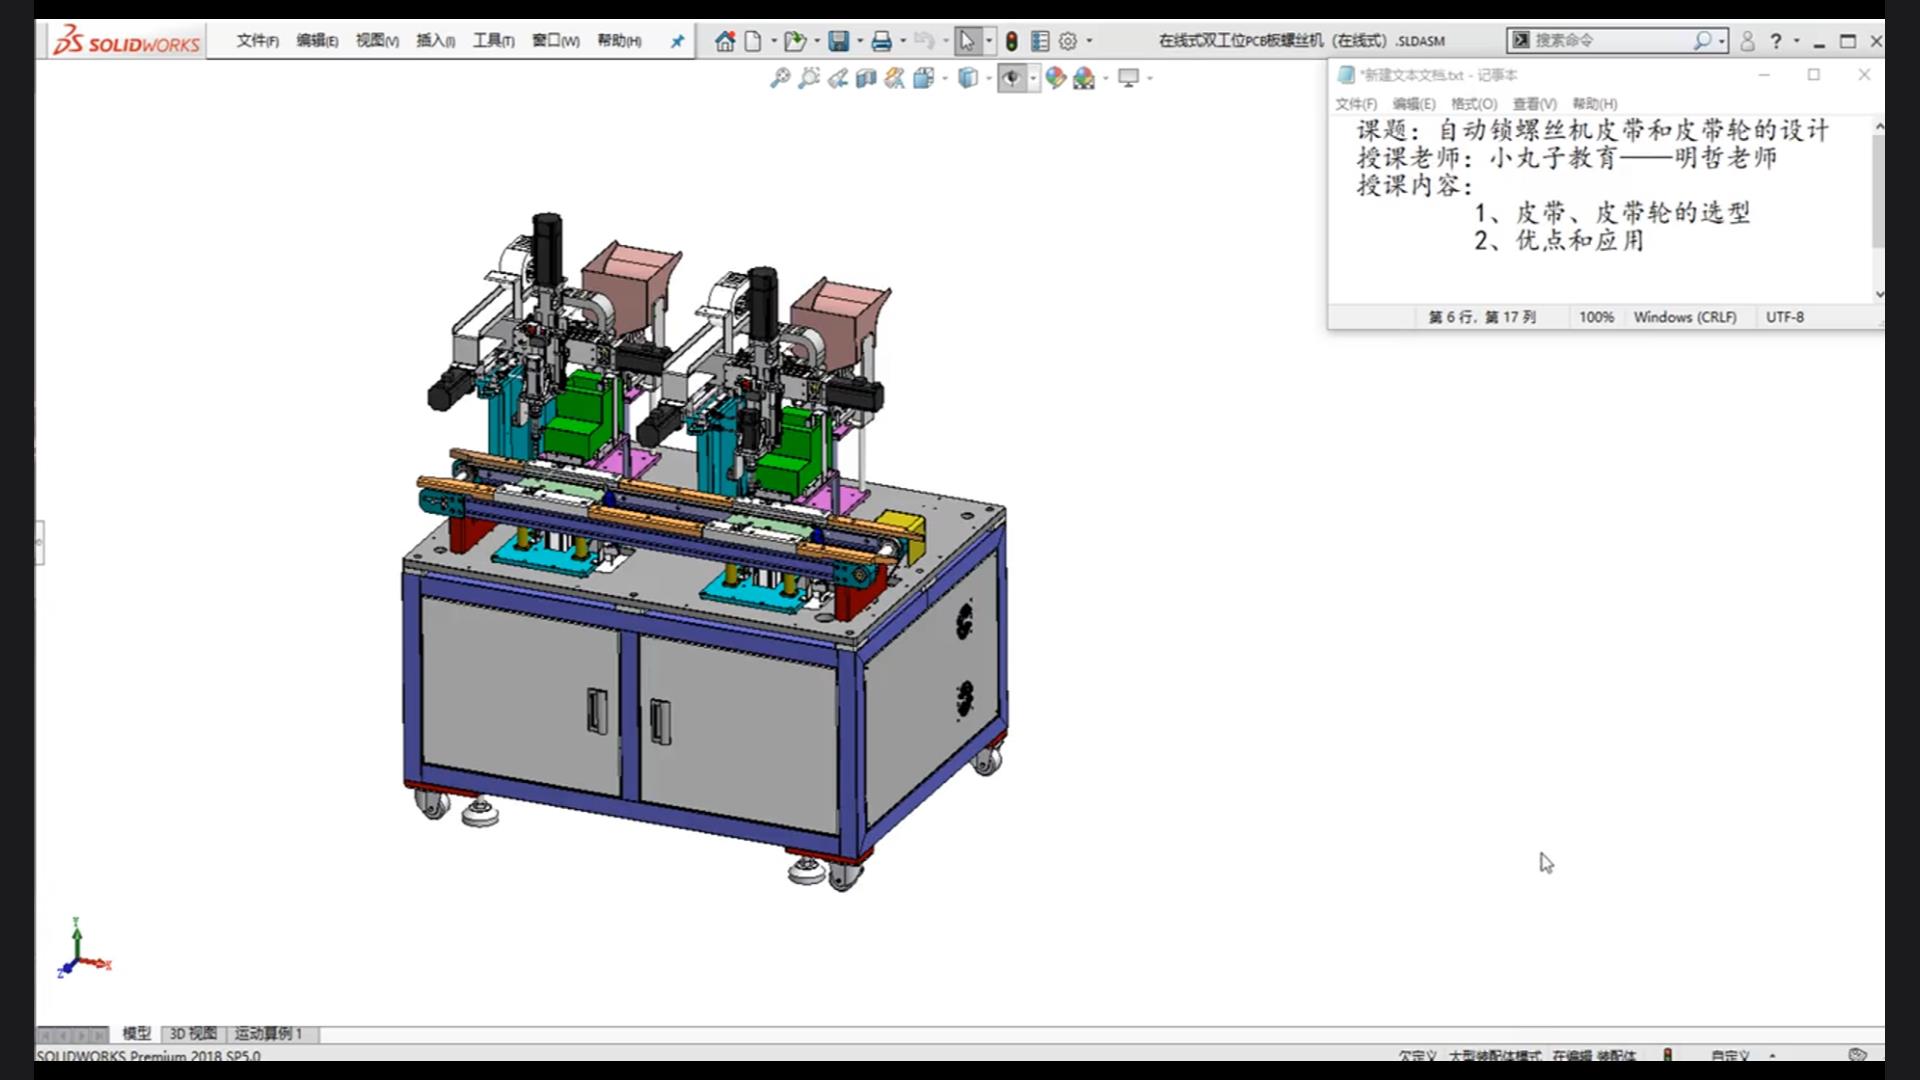Screen dimensions: 1920x1080
Task: Click the 自定义 units status bar item
Action: point(1730,1055)
